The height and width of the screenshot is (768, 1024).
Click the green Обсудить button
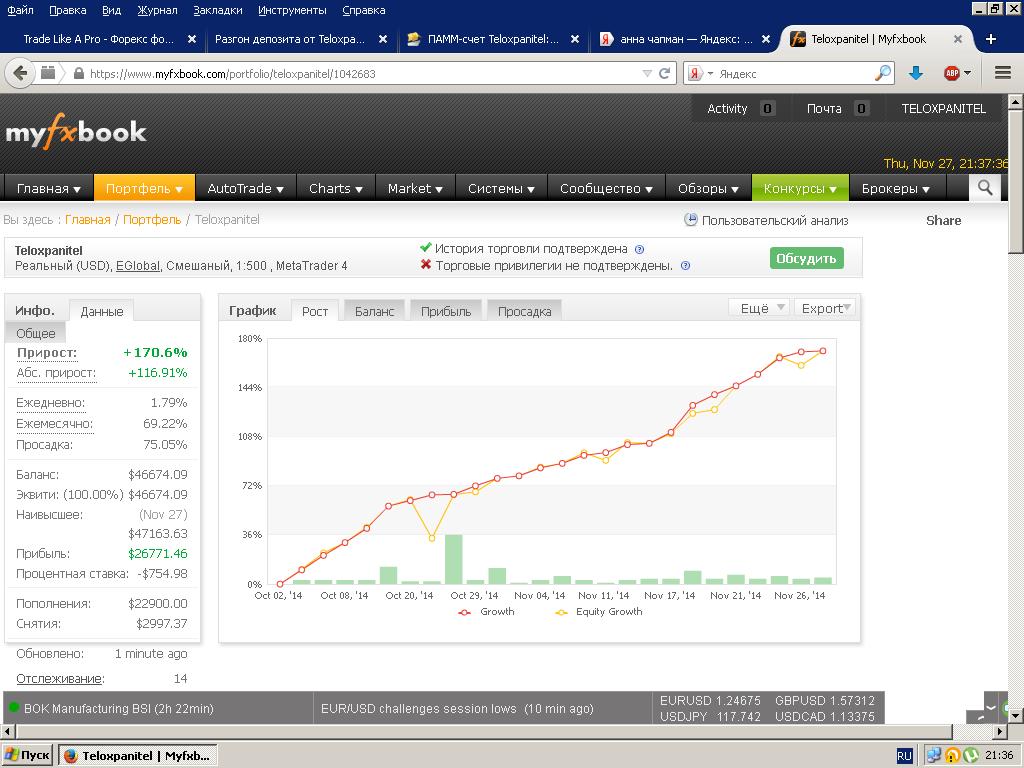[x=807, y=258]
